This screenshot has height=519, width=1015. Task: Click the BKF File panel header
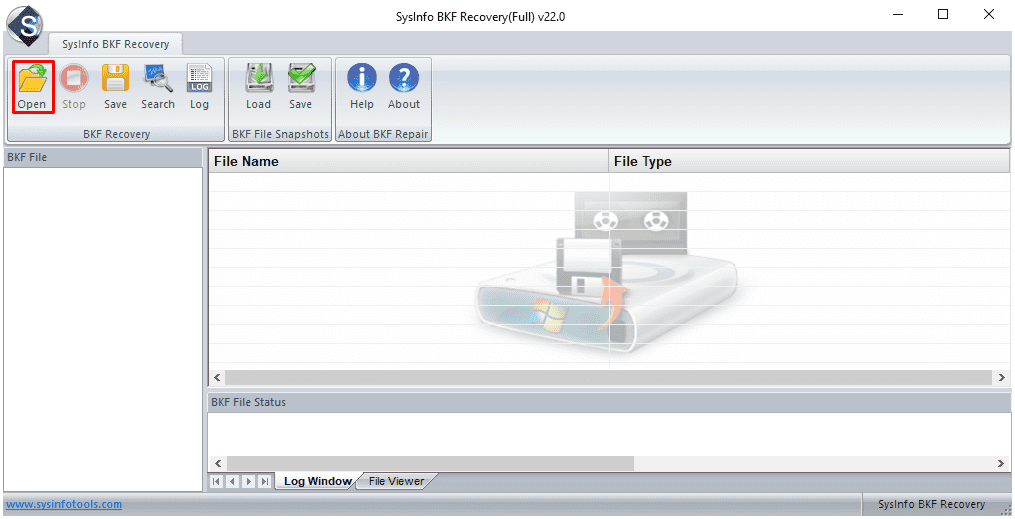pos(103,157)
